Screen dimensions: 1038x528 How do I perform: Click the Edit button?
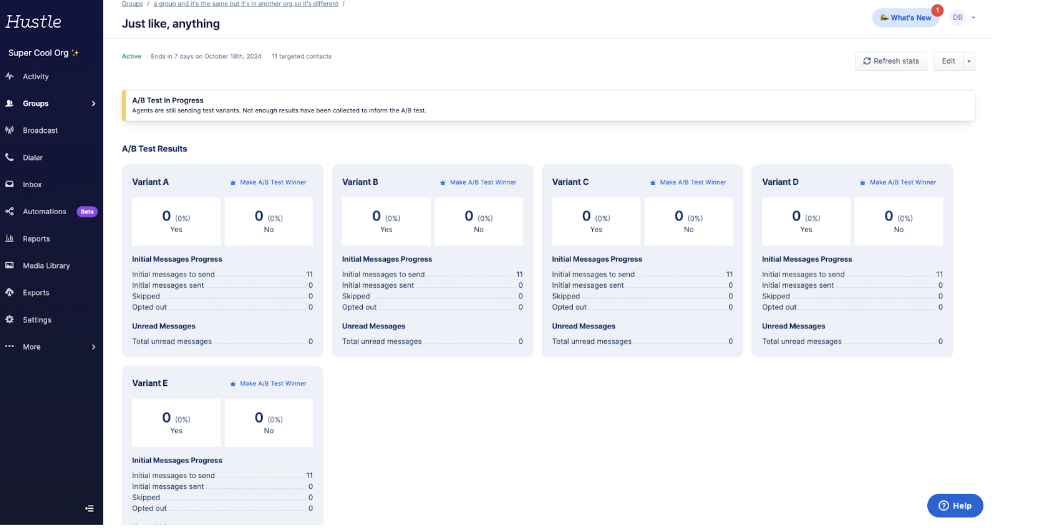point(947,61)
